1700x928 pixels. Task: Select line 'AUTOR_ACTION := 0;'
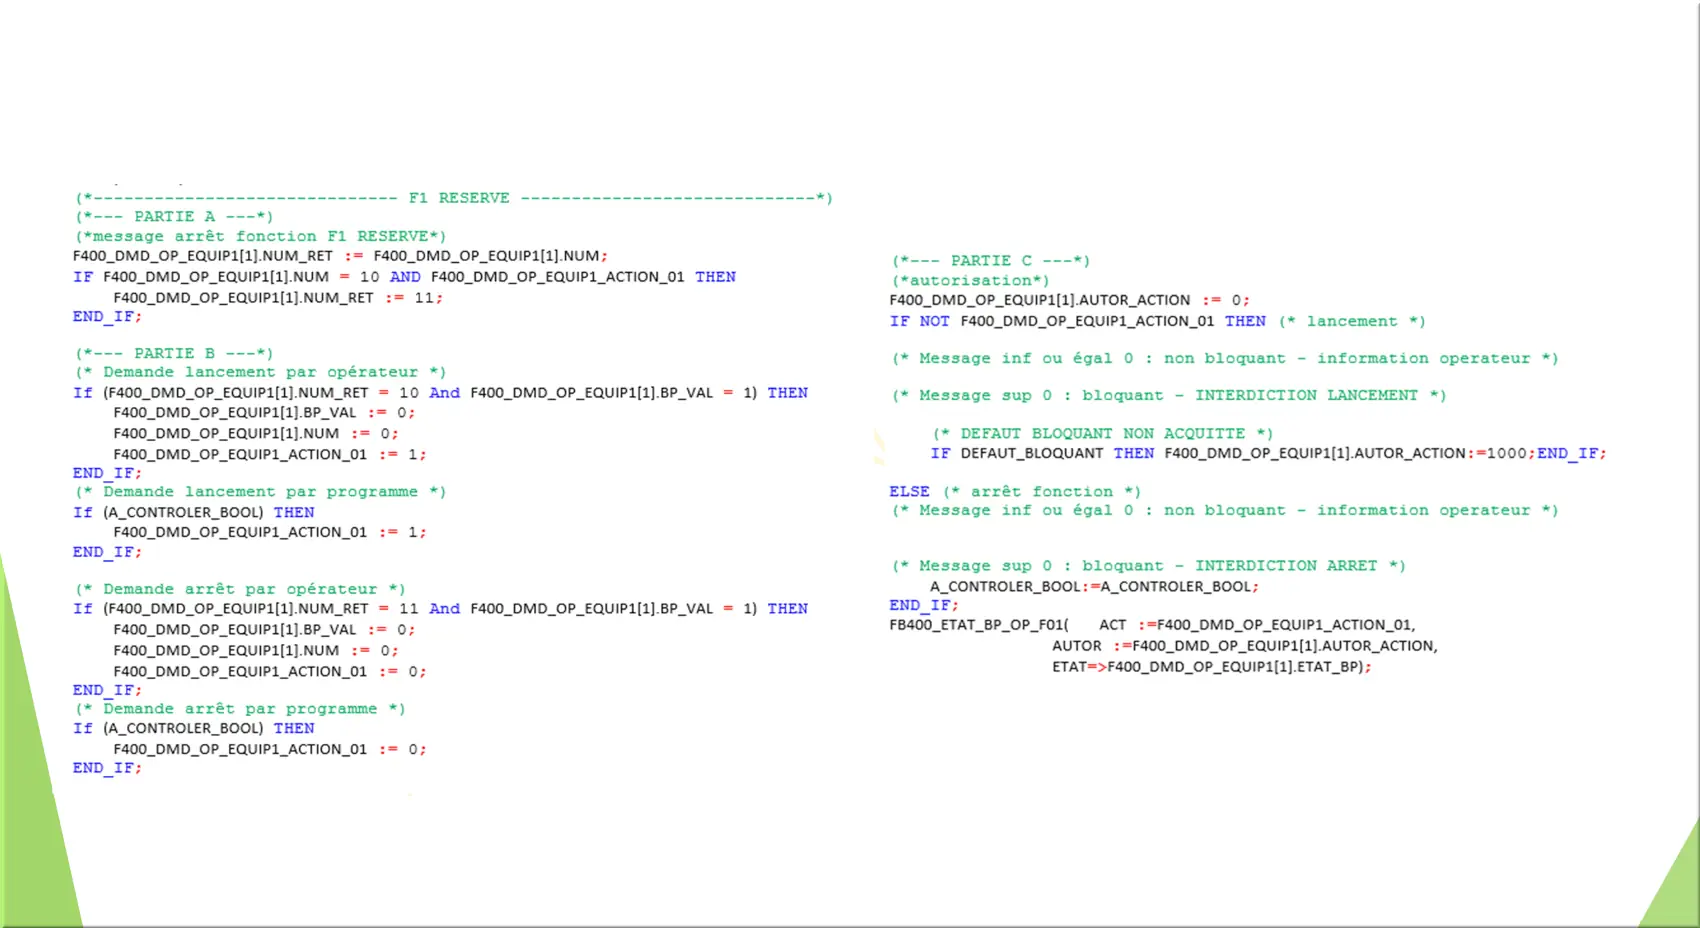(x=1069, y=300)
